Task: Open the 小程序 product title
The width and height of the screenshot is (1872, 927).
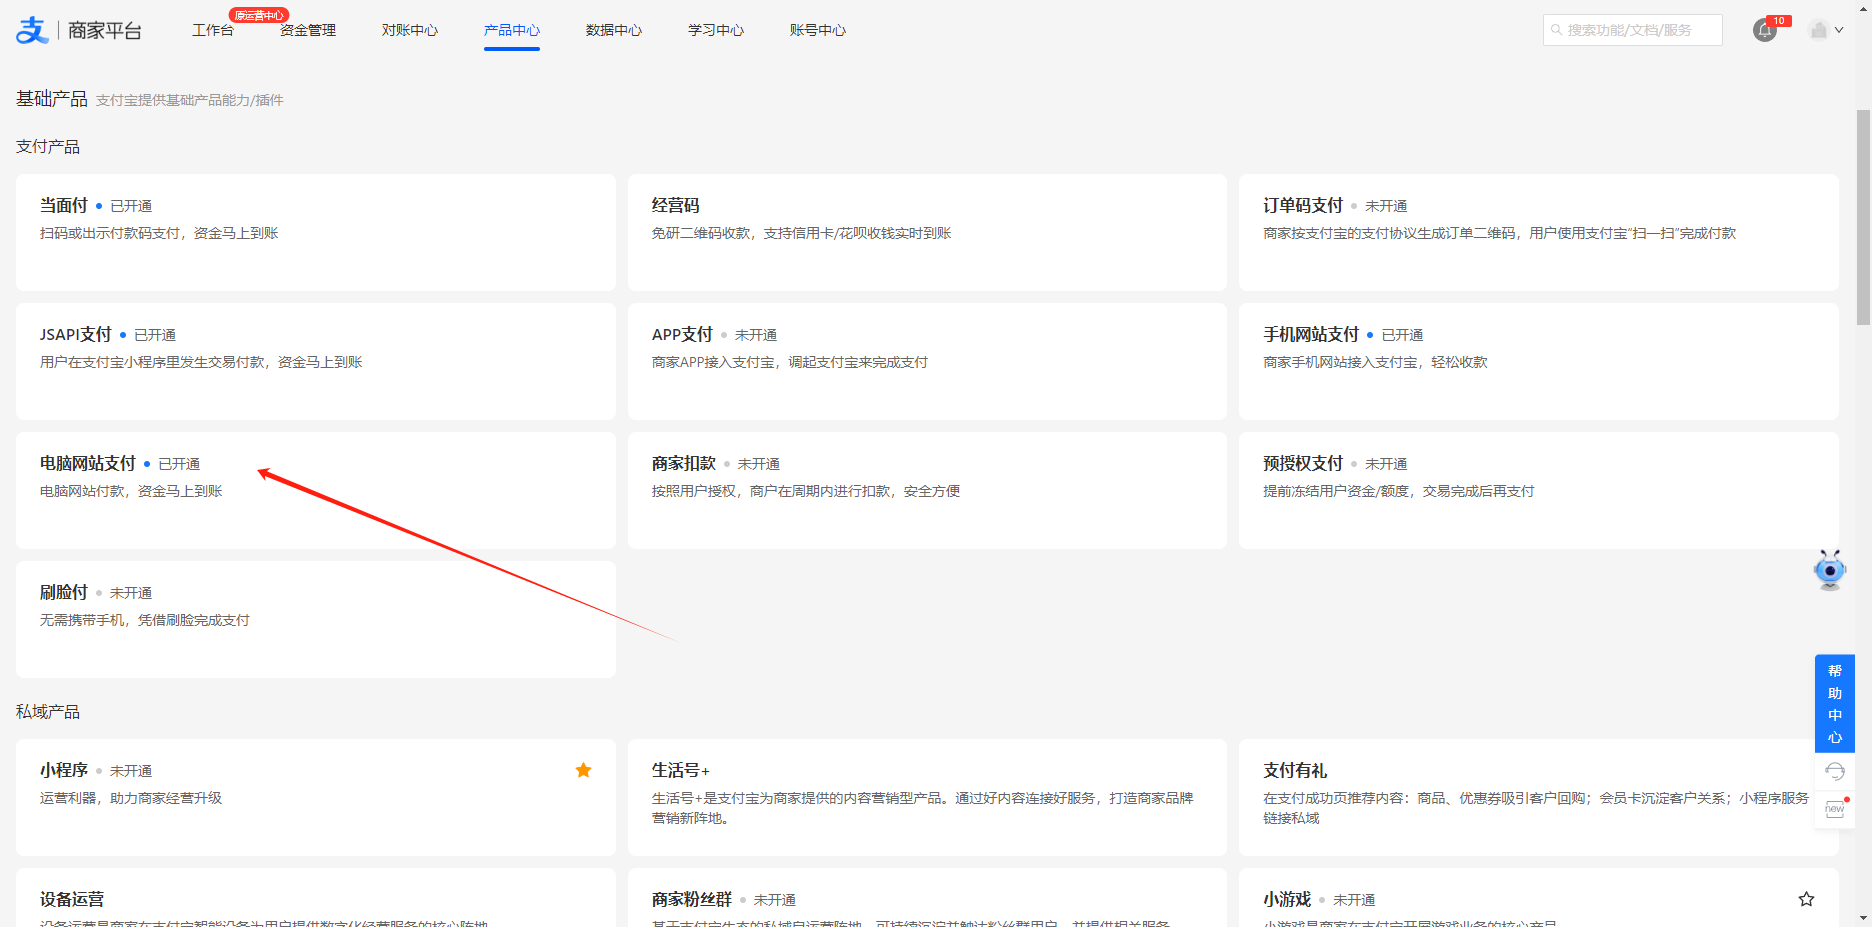Action: coord(64,770)
